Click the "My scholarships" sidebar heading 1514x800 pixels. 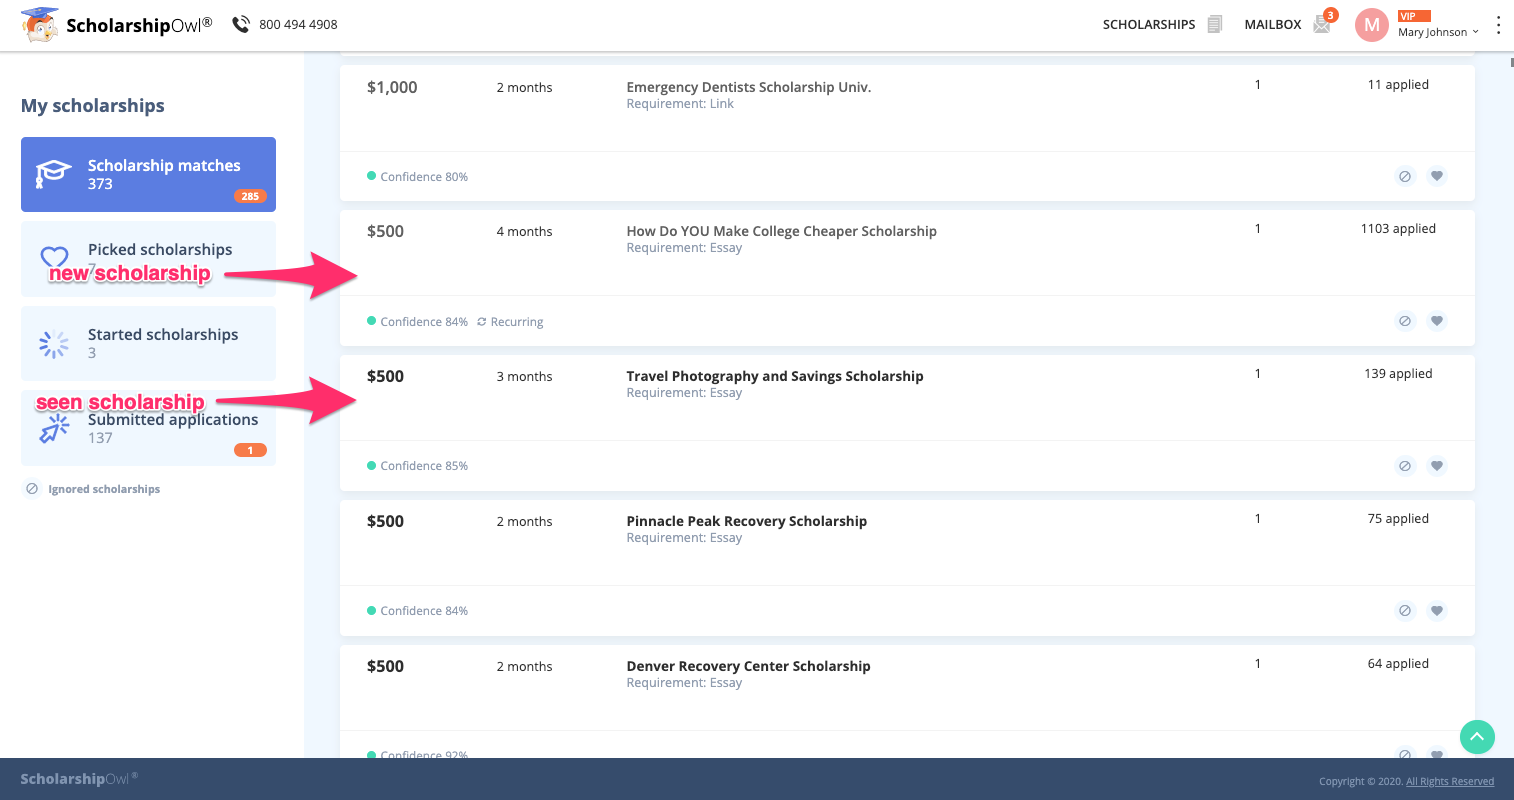93,106
